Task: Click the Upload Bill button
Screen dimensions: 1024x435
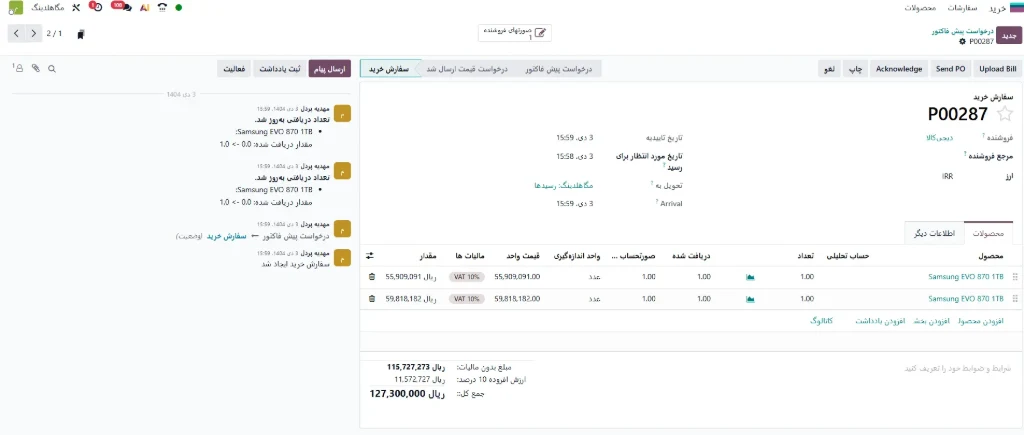Action: (998, 69)
